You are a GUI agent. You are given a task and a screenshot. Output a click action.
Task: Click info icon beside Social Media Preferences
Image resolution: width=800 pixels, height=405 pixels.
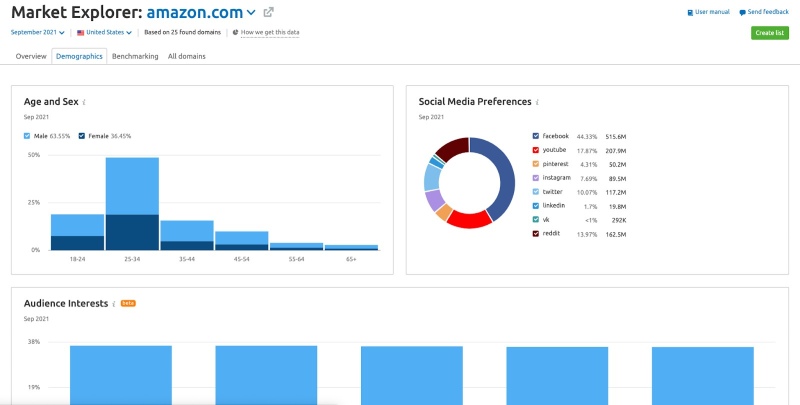click(538, 102)
